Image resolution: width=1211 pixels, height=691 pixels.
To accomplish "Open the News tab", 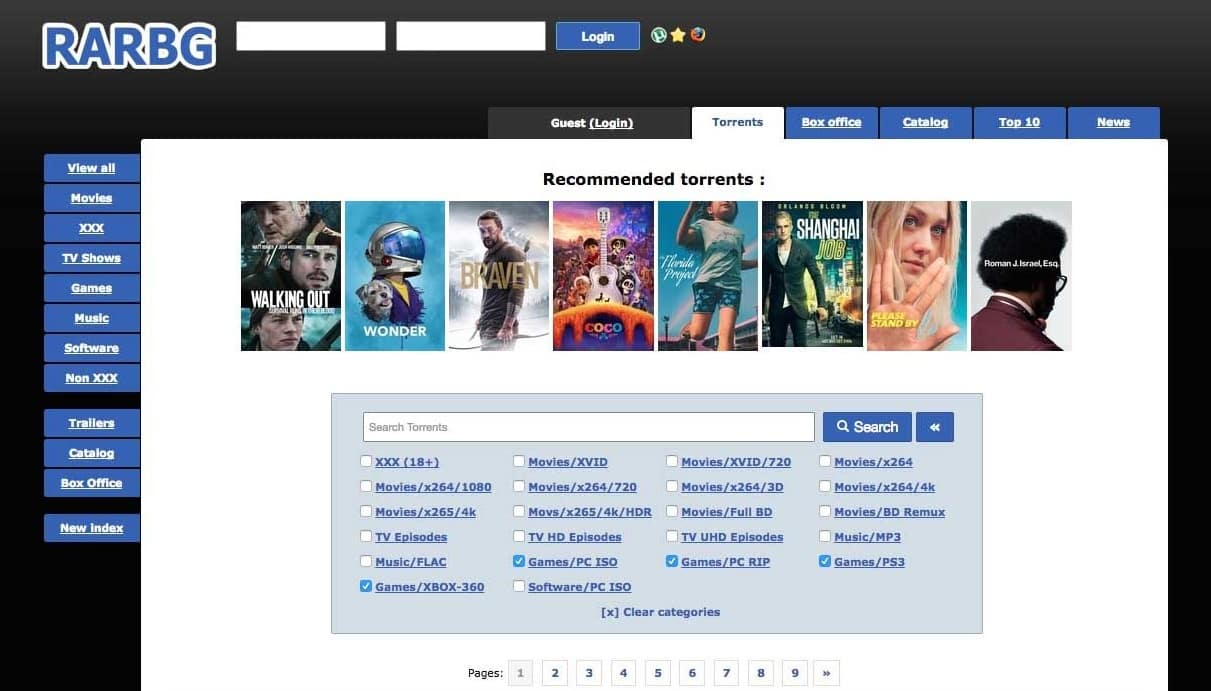I will pos(1113,123).
